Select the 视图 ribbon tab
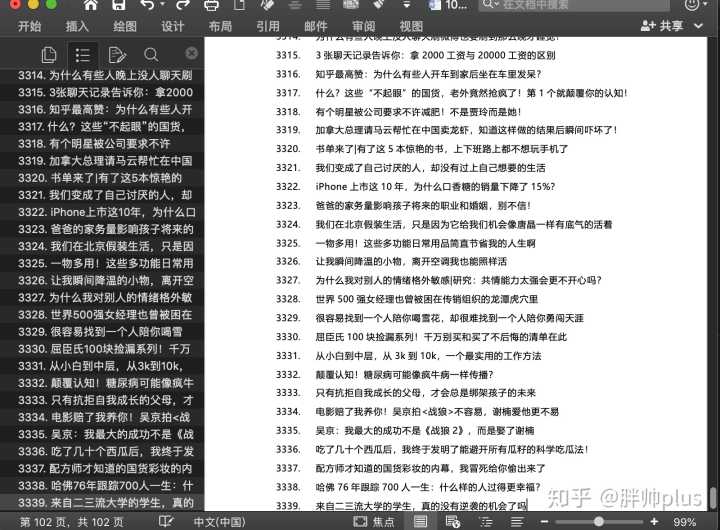This screenshot has height=530, width=720. coord(411,26)
